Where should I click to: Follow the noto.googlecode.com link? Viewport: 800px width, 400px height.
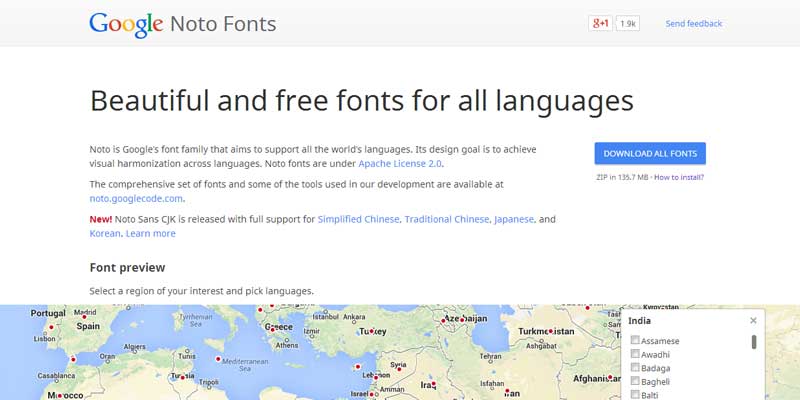(137, 198)
